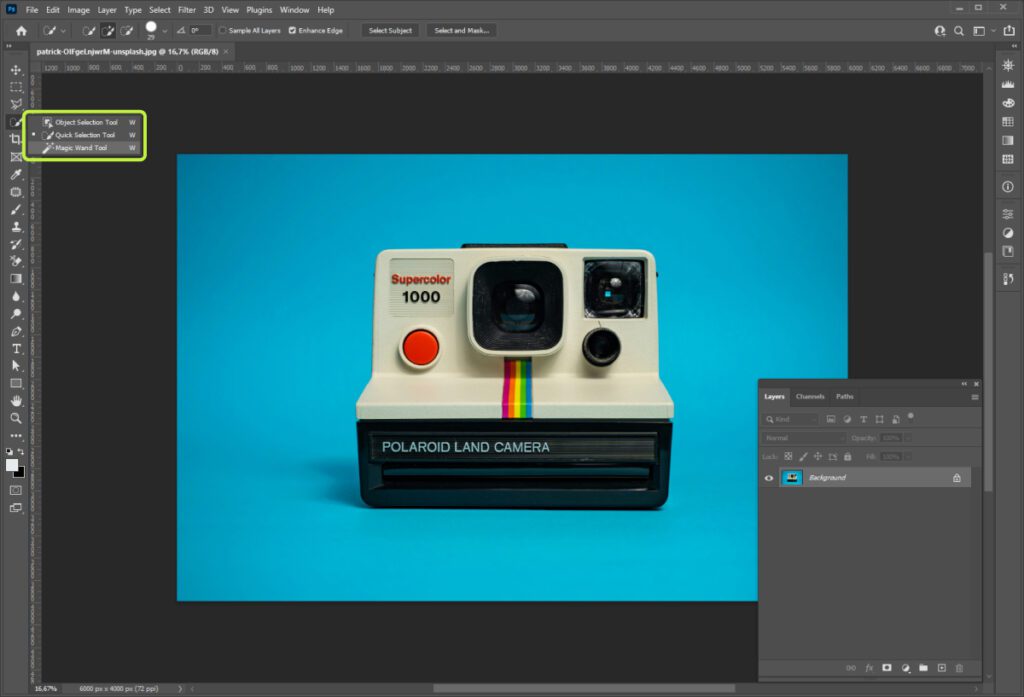Select the Rectangle shape tool

tap(16, 383)
